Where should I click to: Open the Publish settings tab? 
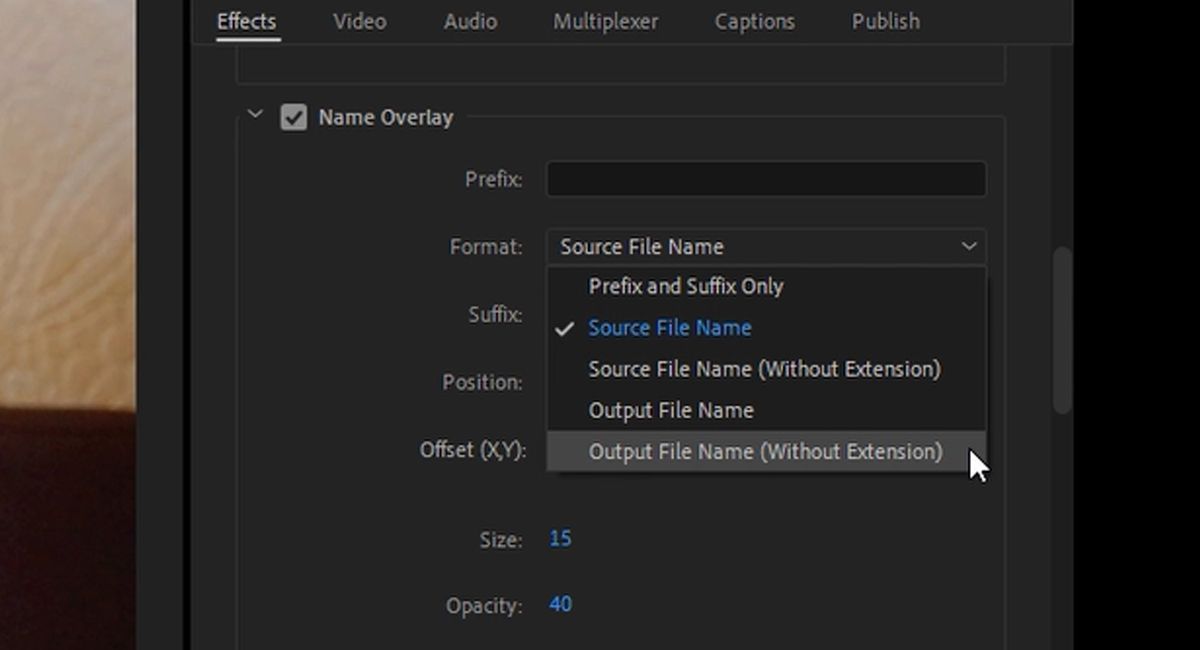(x=884, y=21)
